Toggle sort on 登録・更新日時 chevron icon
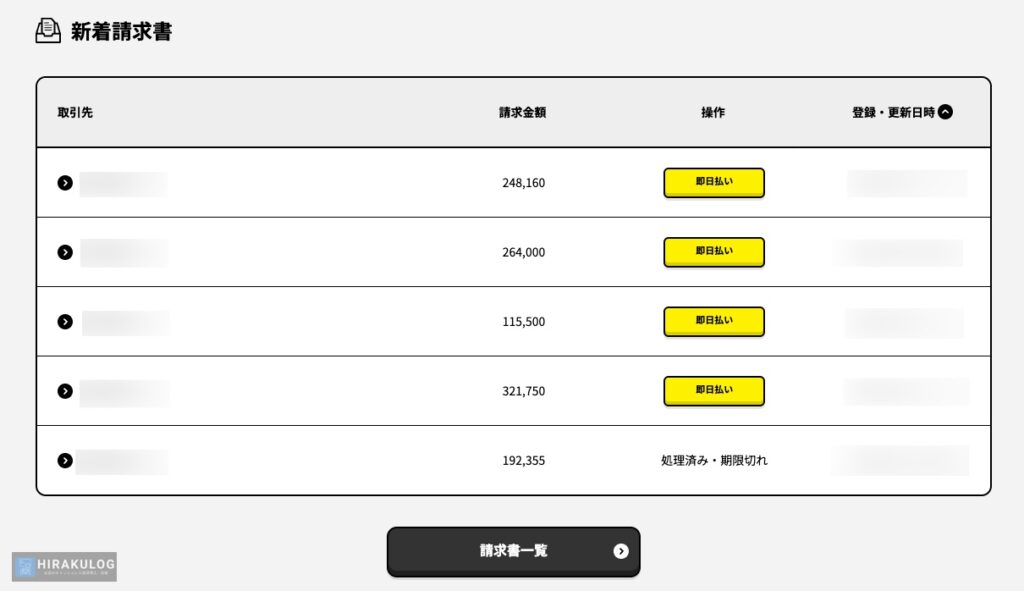 pos(945,112)
